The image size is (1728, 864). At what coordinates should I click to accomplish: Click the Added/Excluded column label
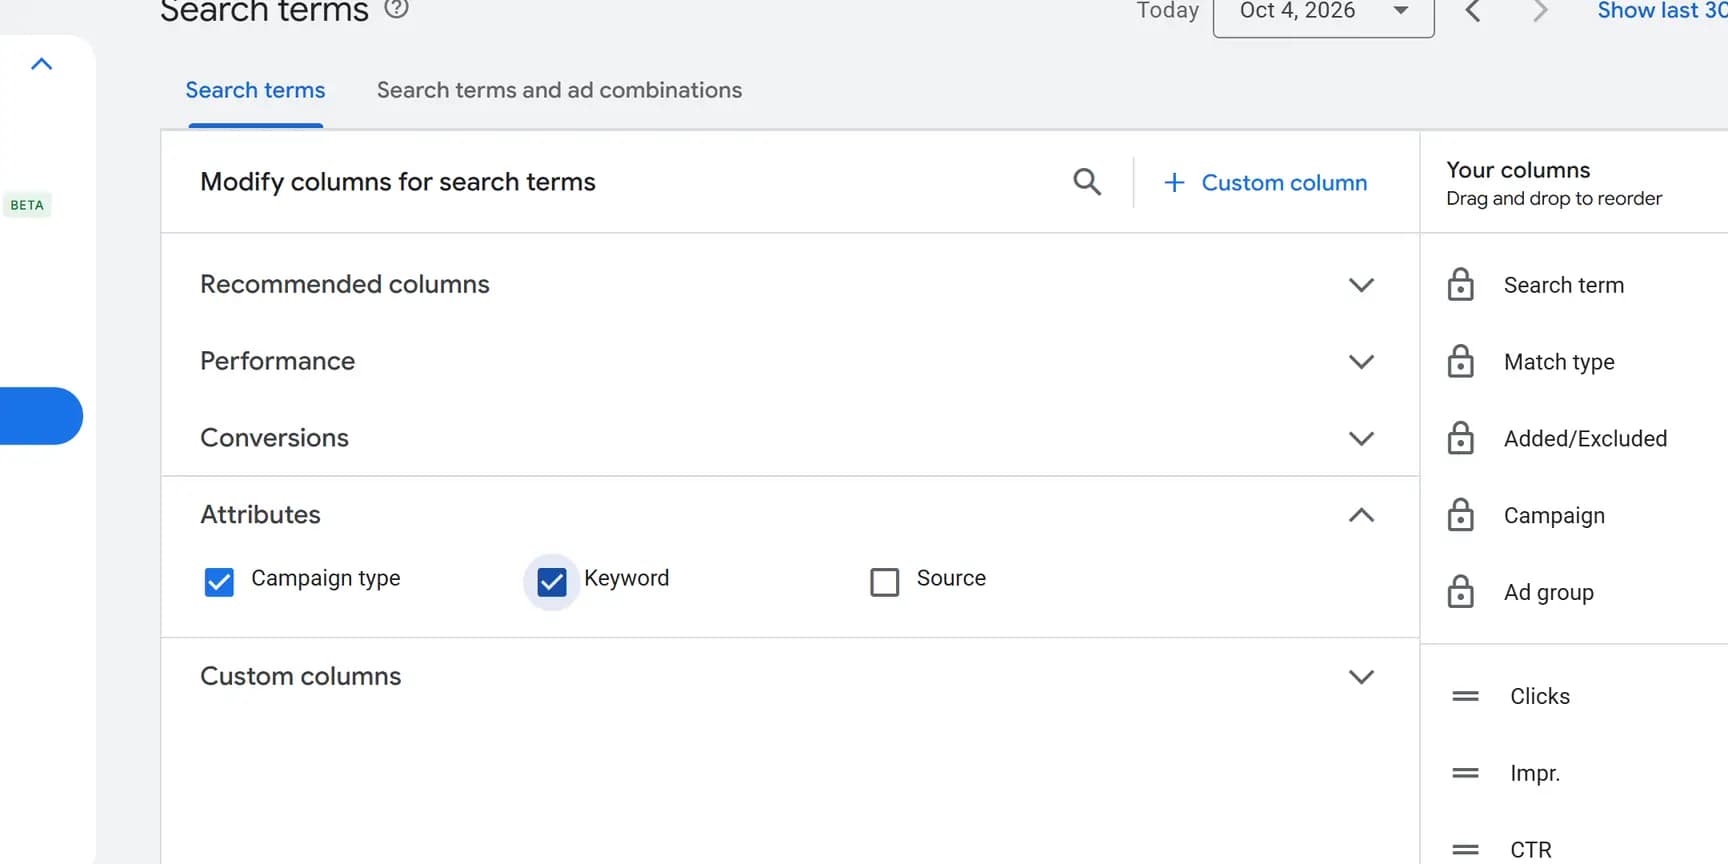click(x=1585, y=438)
